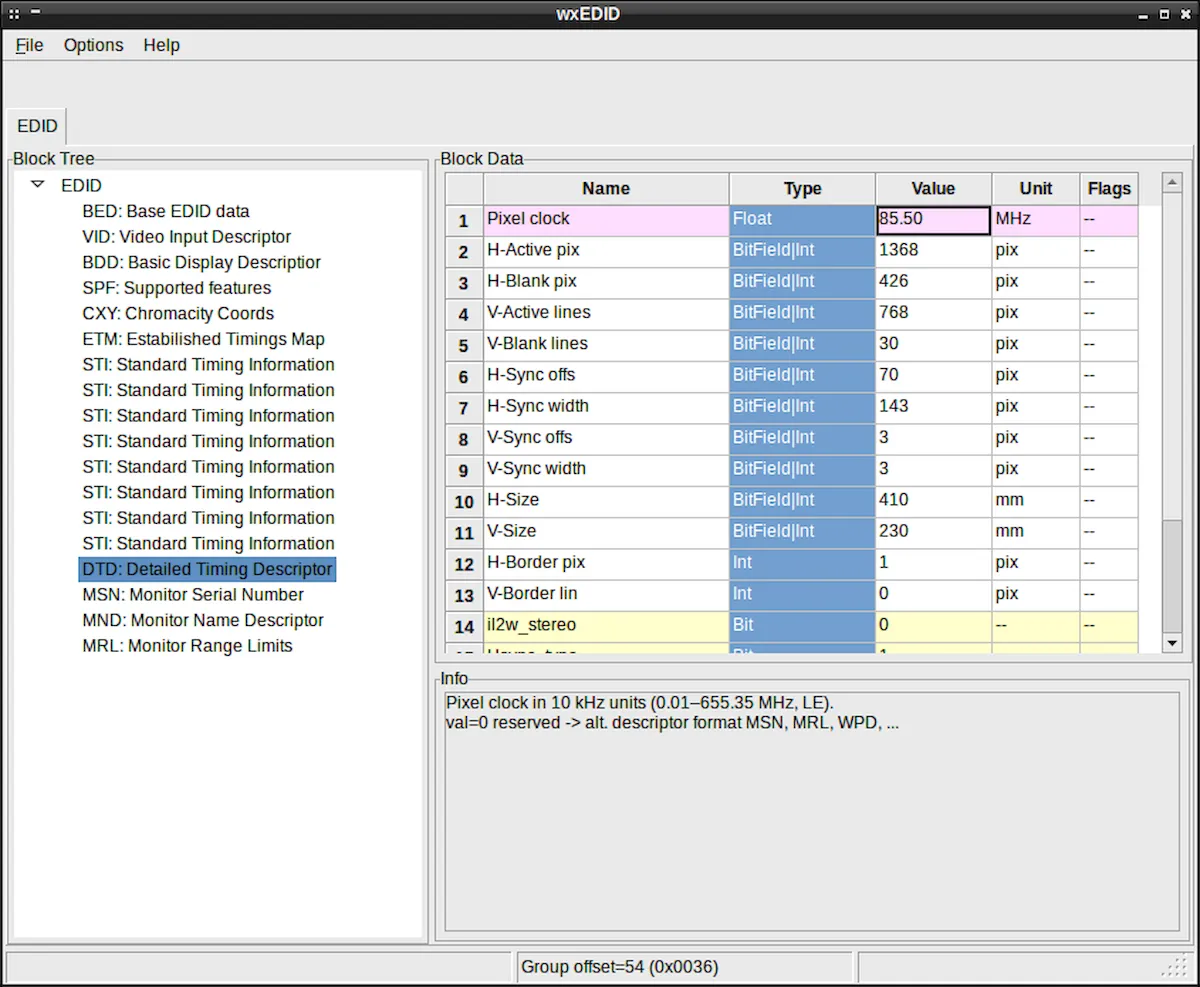The image size is (1200, 987).
Task: Select MND: Monitor Name Descriptor
Action: 203,620
